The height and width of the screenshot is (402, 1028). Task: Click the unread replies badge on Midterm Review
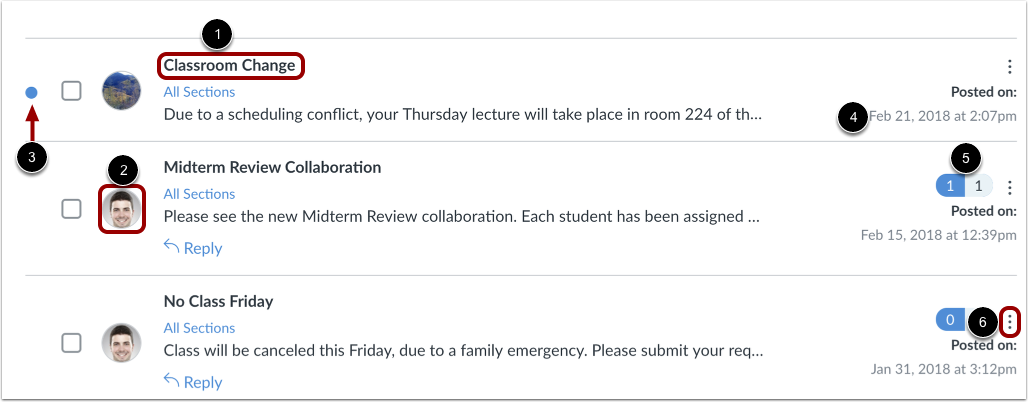pyautogui.click(x=950, y=186)
